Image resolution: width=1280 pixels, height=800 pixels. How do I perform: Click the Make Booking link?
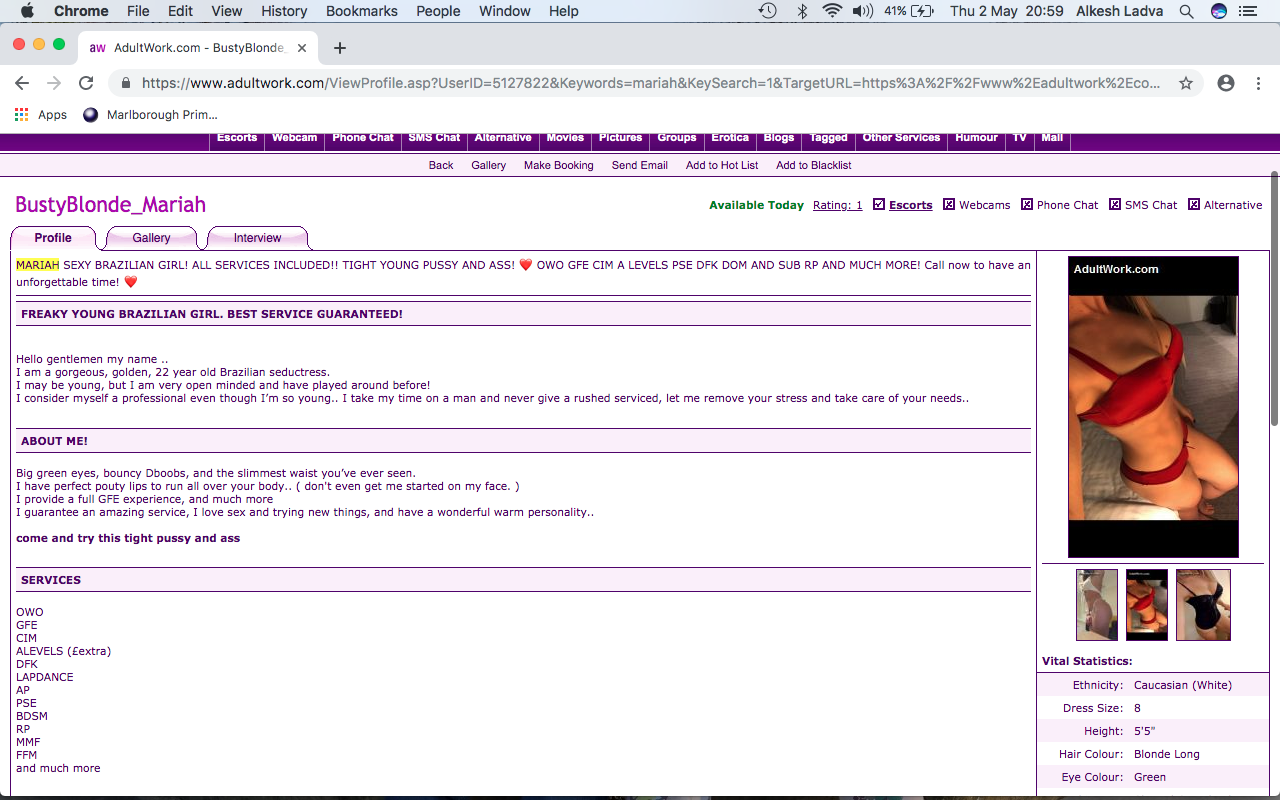pyautogui.click(x=559, y=165)
